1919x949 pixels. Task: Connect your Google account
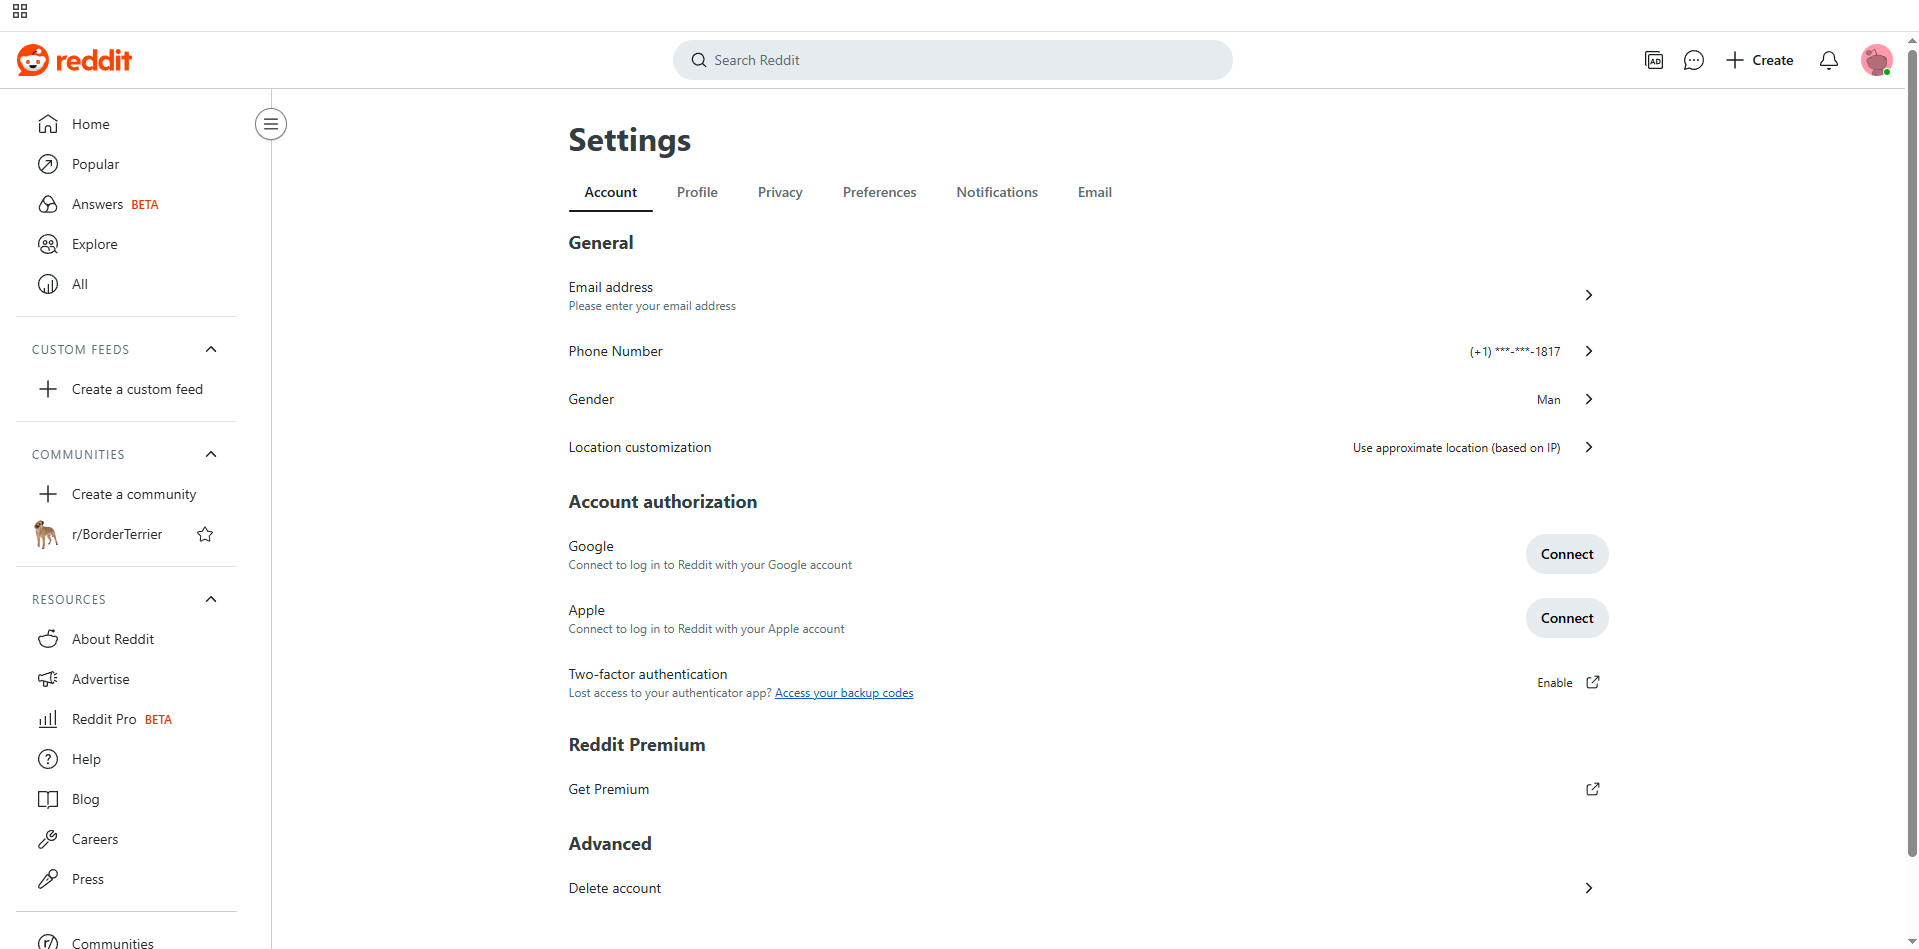1567,554
